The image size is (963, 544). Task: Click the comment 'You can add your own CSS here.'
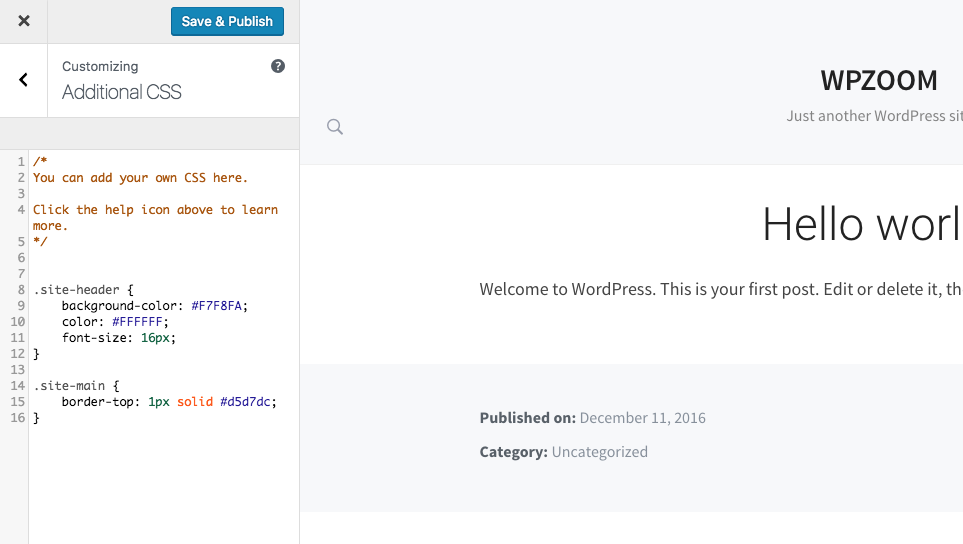pyautogui.click(x=140, y=178)
